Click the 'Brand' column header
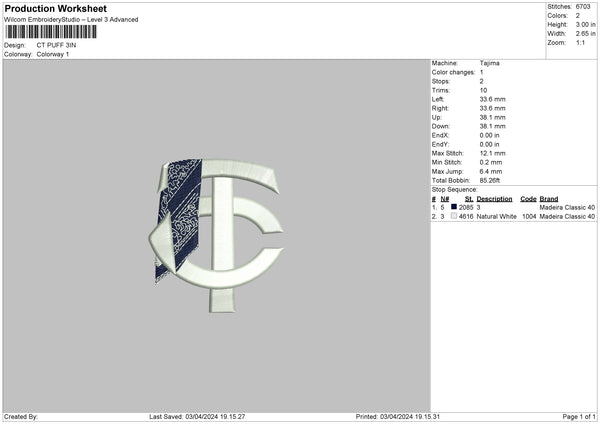The height and width of the screenshot is (424, 600). pyautogui.click(x=549, y=199)
